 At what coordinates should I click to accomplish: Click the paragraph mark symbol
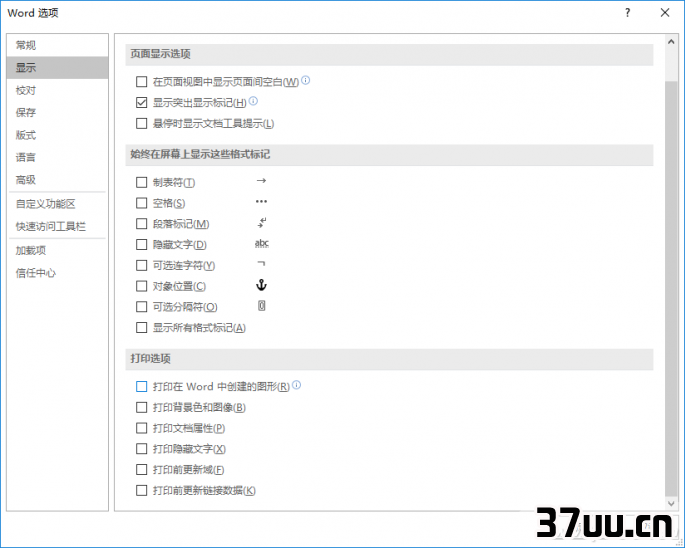coord(261,223)
